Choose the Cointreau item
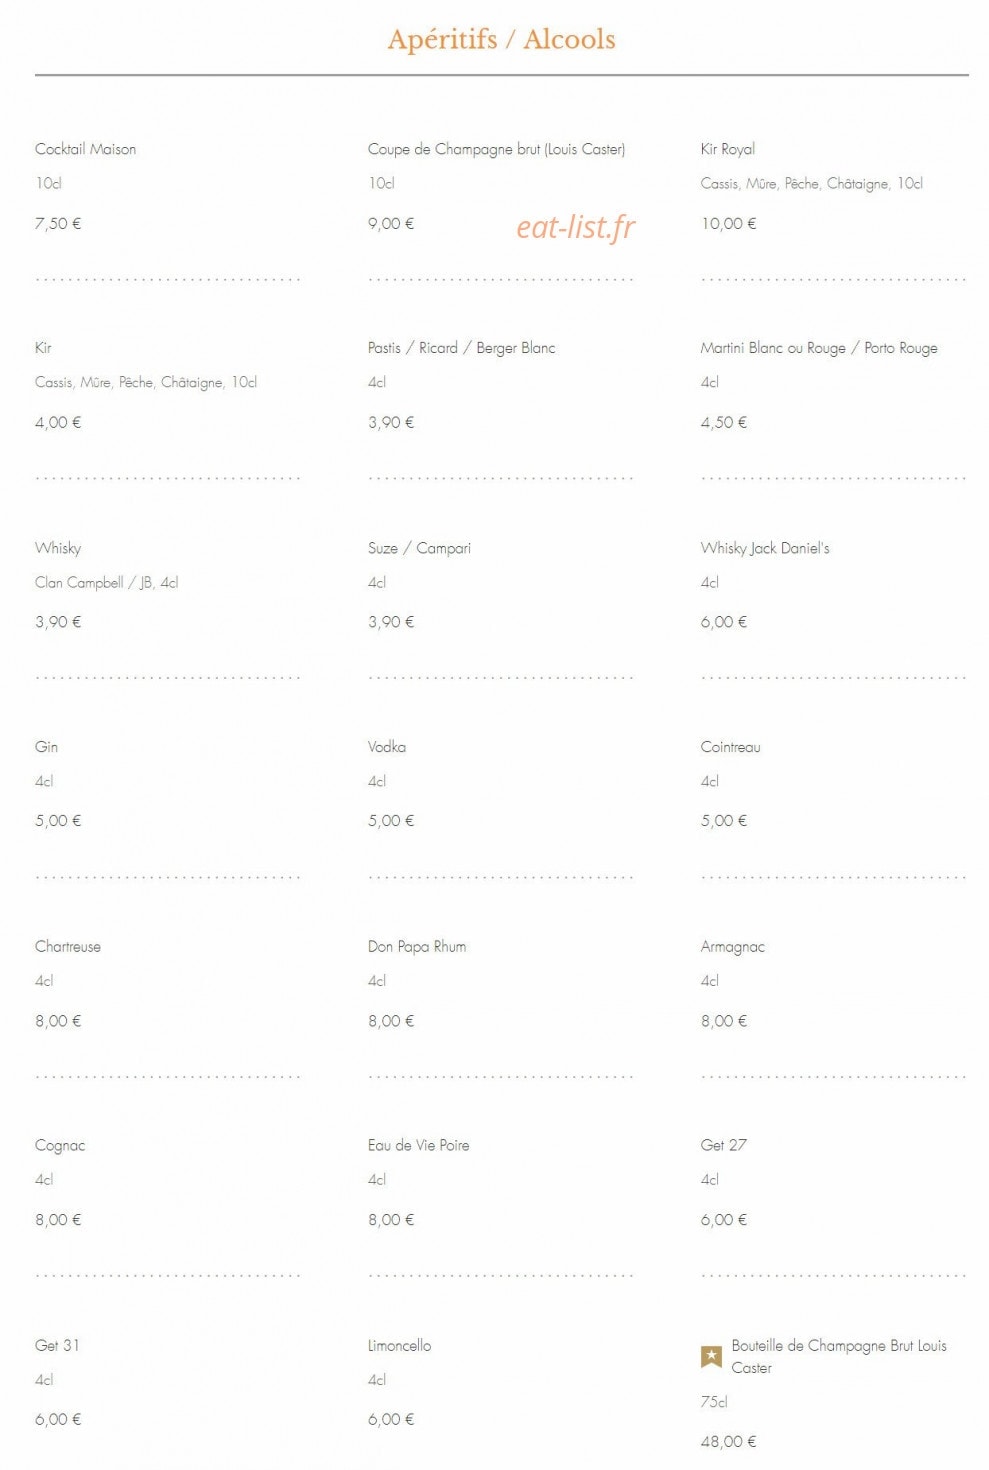Image resolution: width=989 pixels, height=1470 pixels. point(731,747)
